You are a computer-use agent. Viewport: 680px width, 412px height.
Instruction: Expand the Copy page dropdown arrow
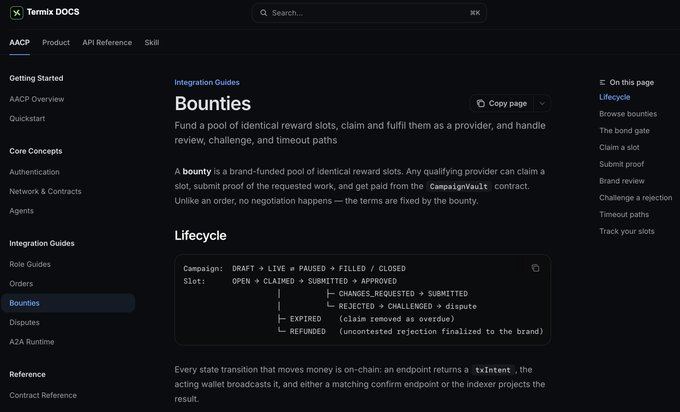(542, 104)
